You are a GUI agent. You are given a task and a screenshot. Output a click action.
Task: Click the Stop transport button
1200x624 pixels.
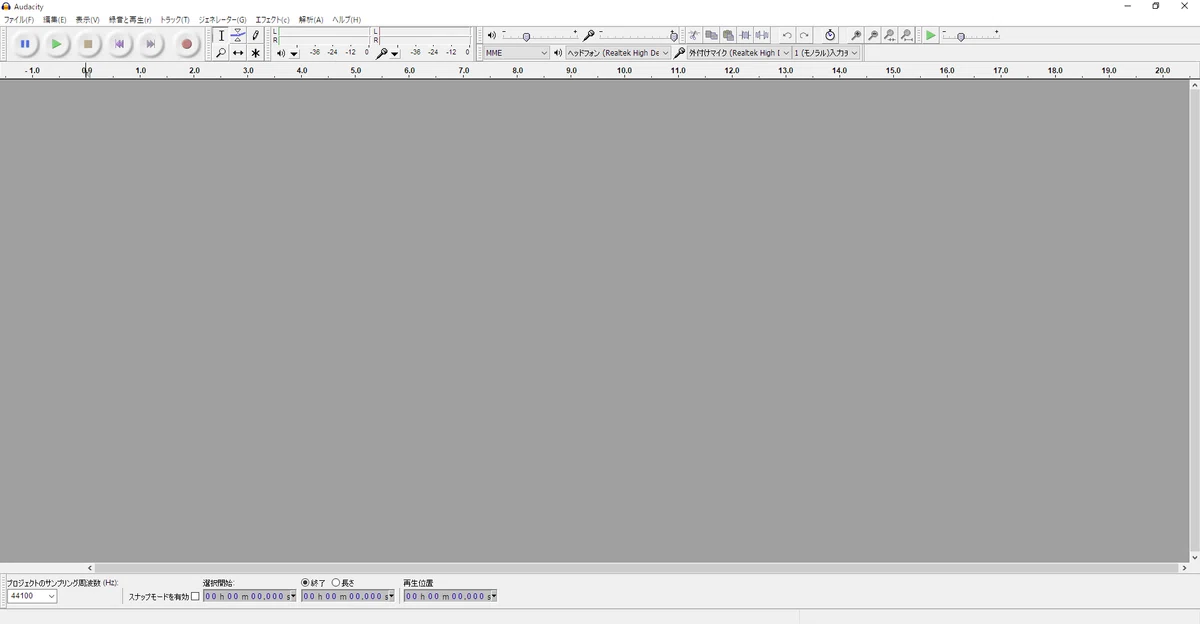tap(88, 44)
